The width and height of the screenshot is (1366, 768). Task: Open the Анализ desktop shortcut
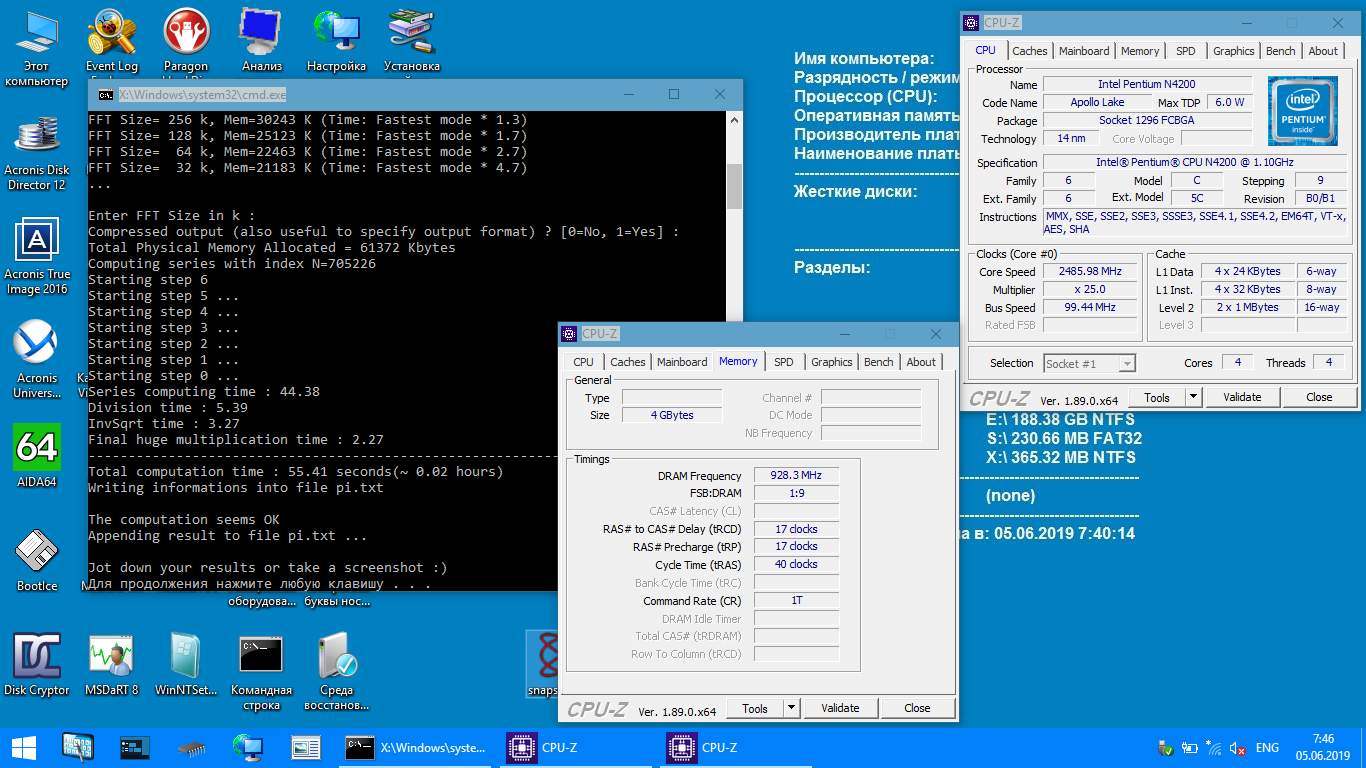pos(262,40)
